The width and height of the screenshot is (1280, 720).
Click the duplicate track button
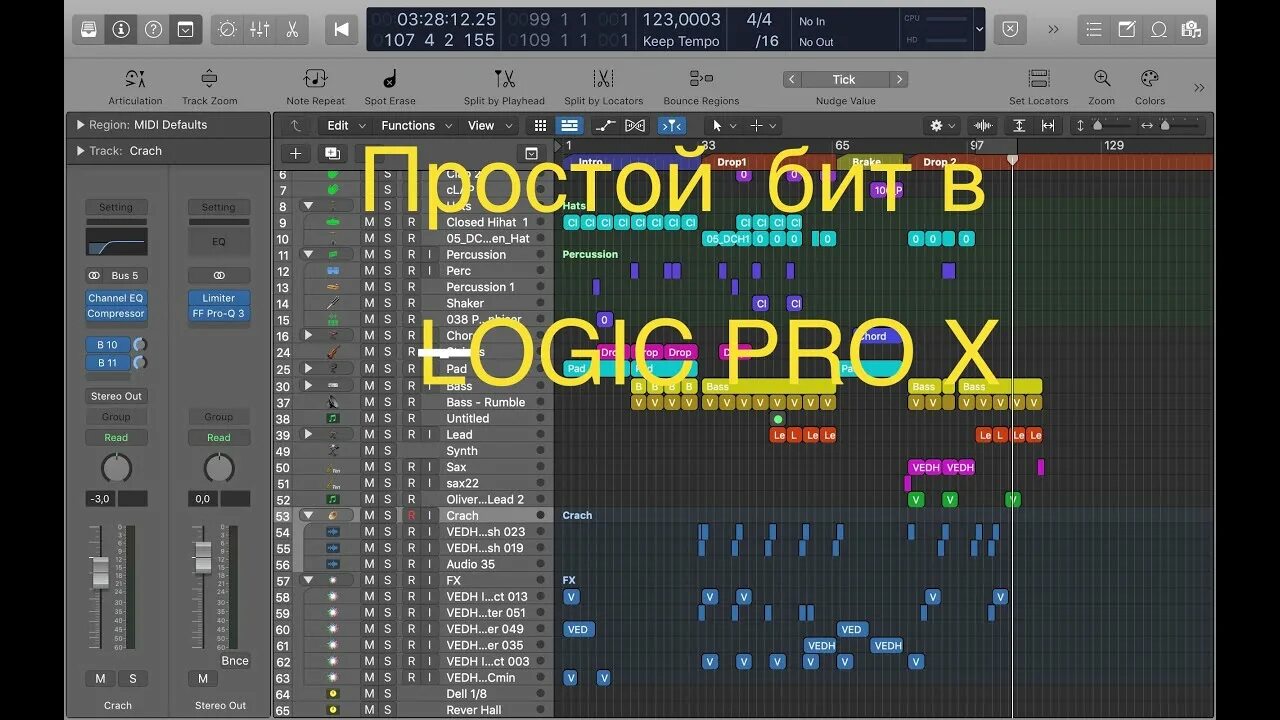[331, 153]
